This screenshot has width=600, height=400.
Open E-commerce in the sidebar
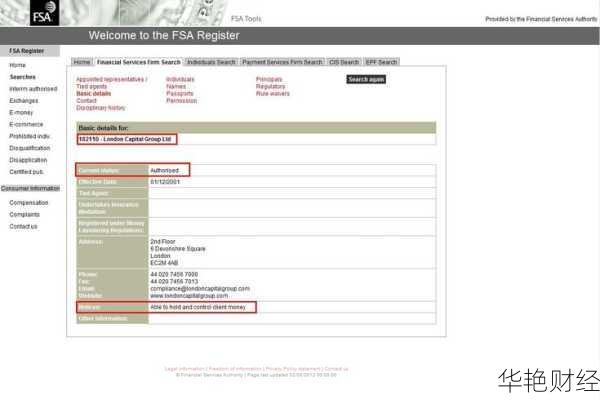[x=26, y=124]
